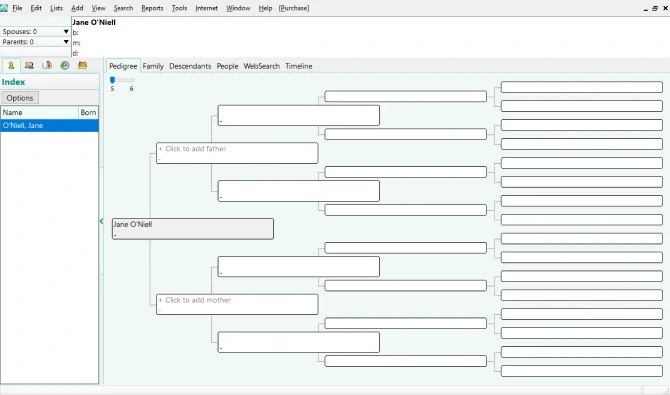Click the Options button under Index
The width and height of the screenshot is (670, 395).
pyautogui.click(x=20, y=98)
